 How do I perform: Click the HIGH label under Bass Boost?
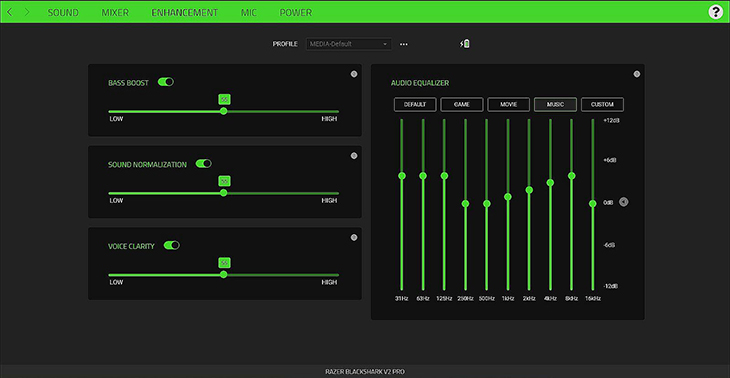tap(329, 119)
